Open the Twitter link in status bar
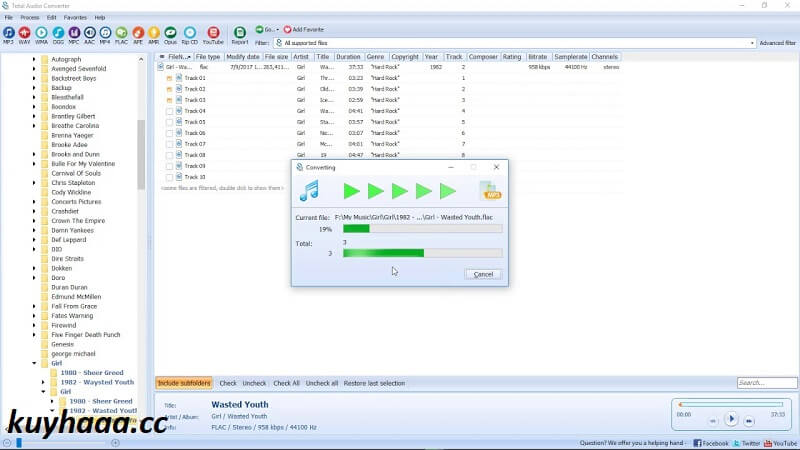The height and width of the screenshot is (450, 800). coord(746,443)
